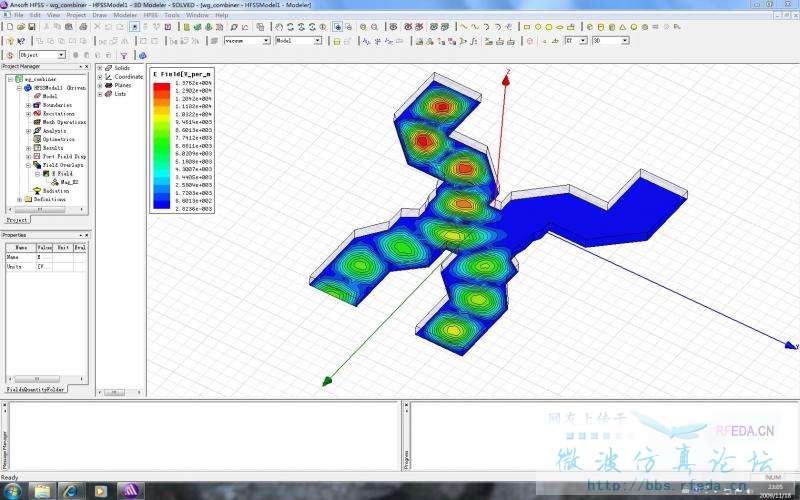The width and height of the screenshot is (800, 500).
Task: Open the XY drawing plane dropdown
Action: (583, 40)
